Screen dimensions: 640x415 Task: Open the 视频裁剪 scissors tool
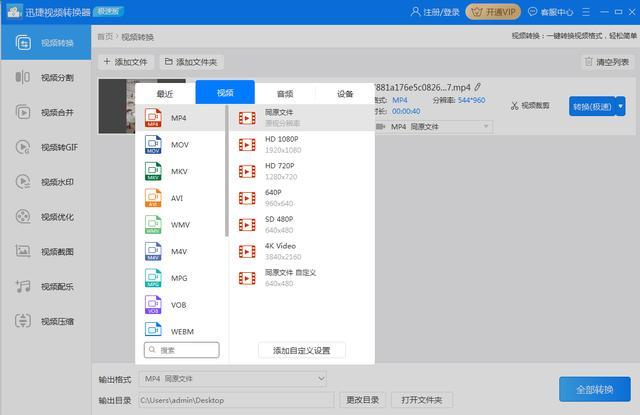[530, 106]
